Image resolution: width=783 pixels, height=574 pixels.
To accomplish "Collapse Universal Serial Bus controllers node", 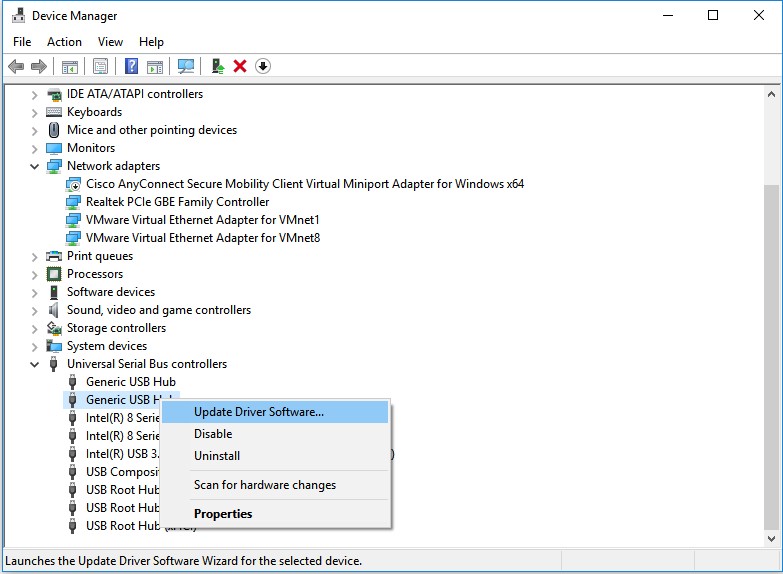I will [34, 364].
